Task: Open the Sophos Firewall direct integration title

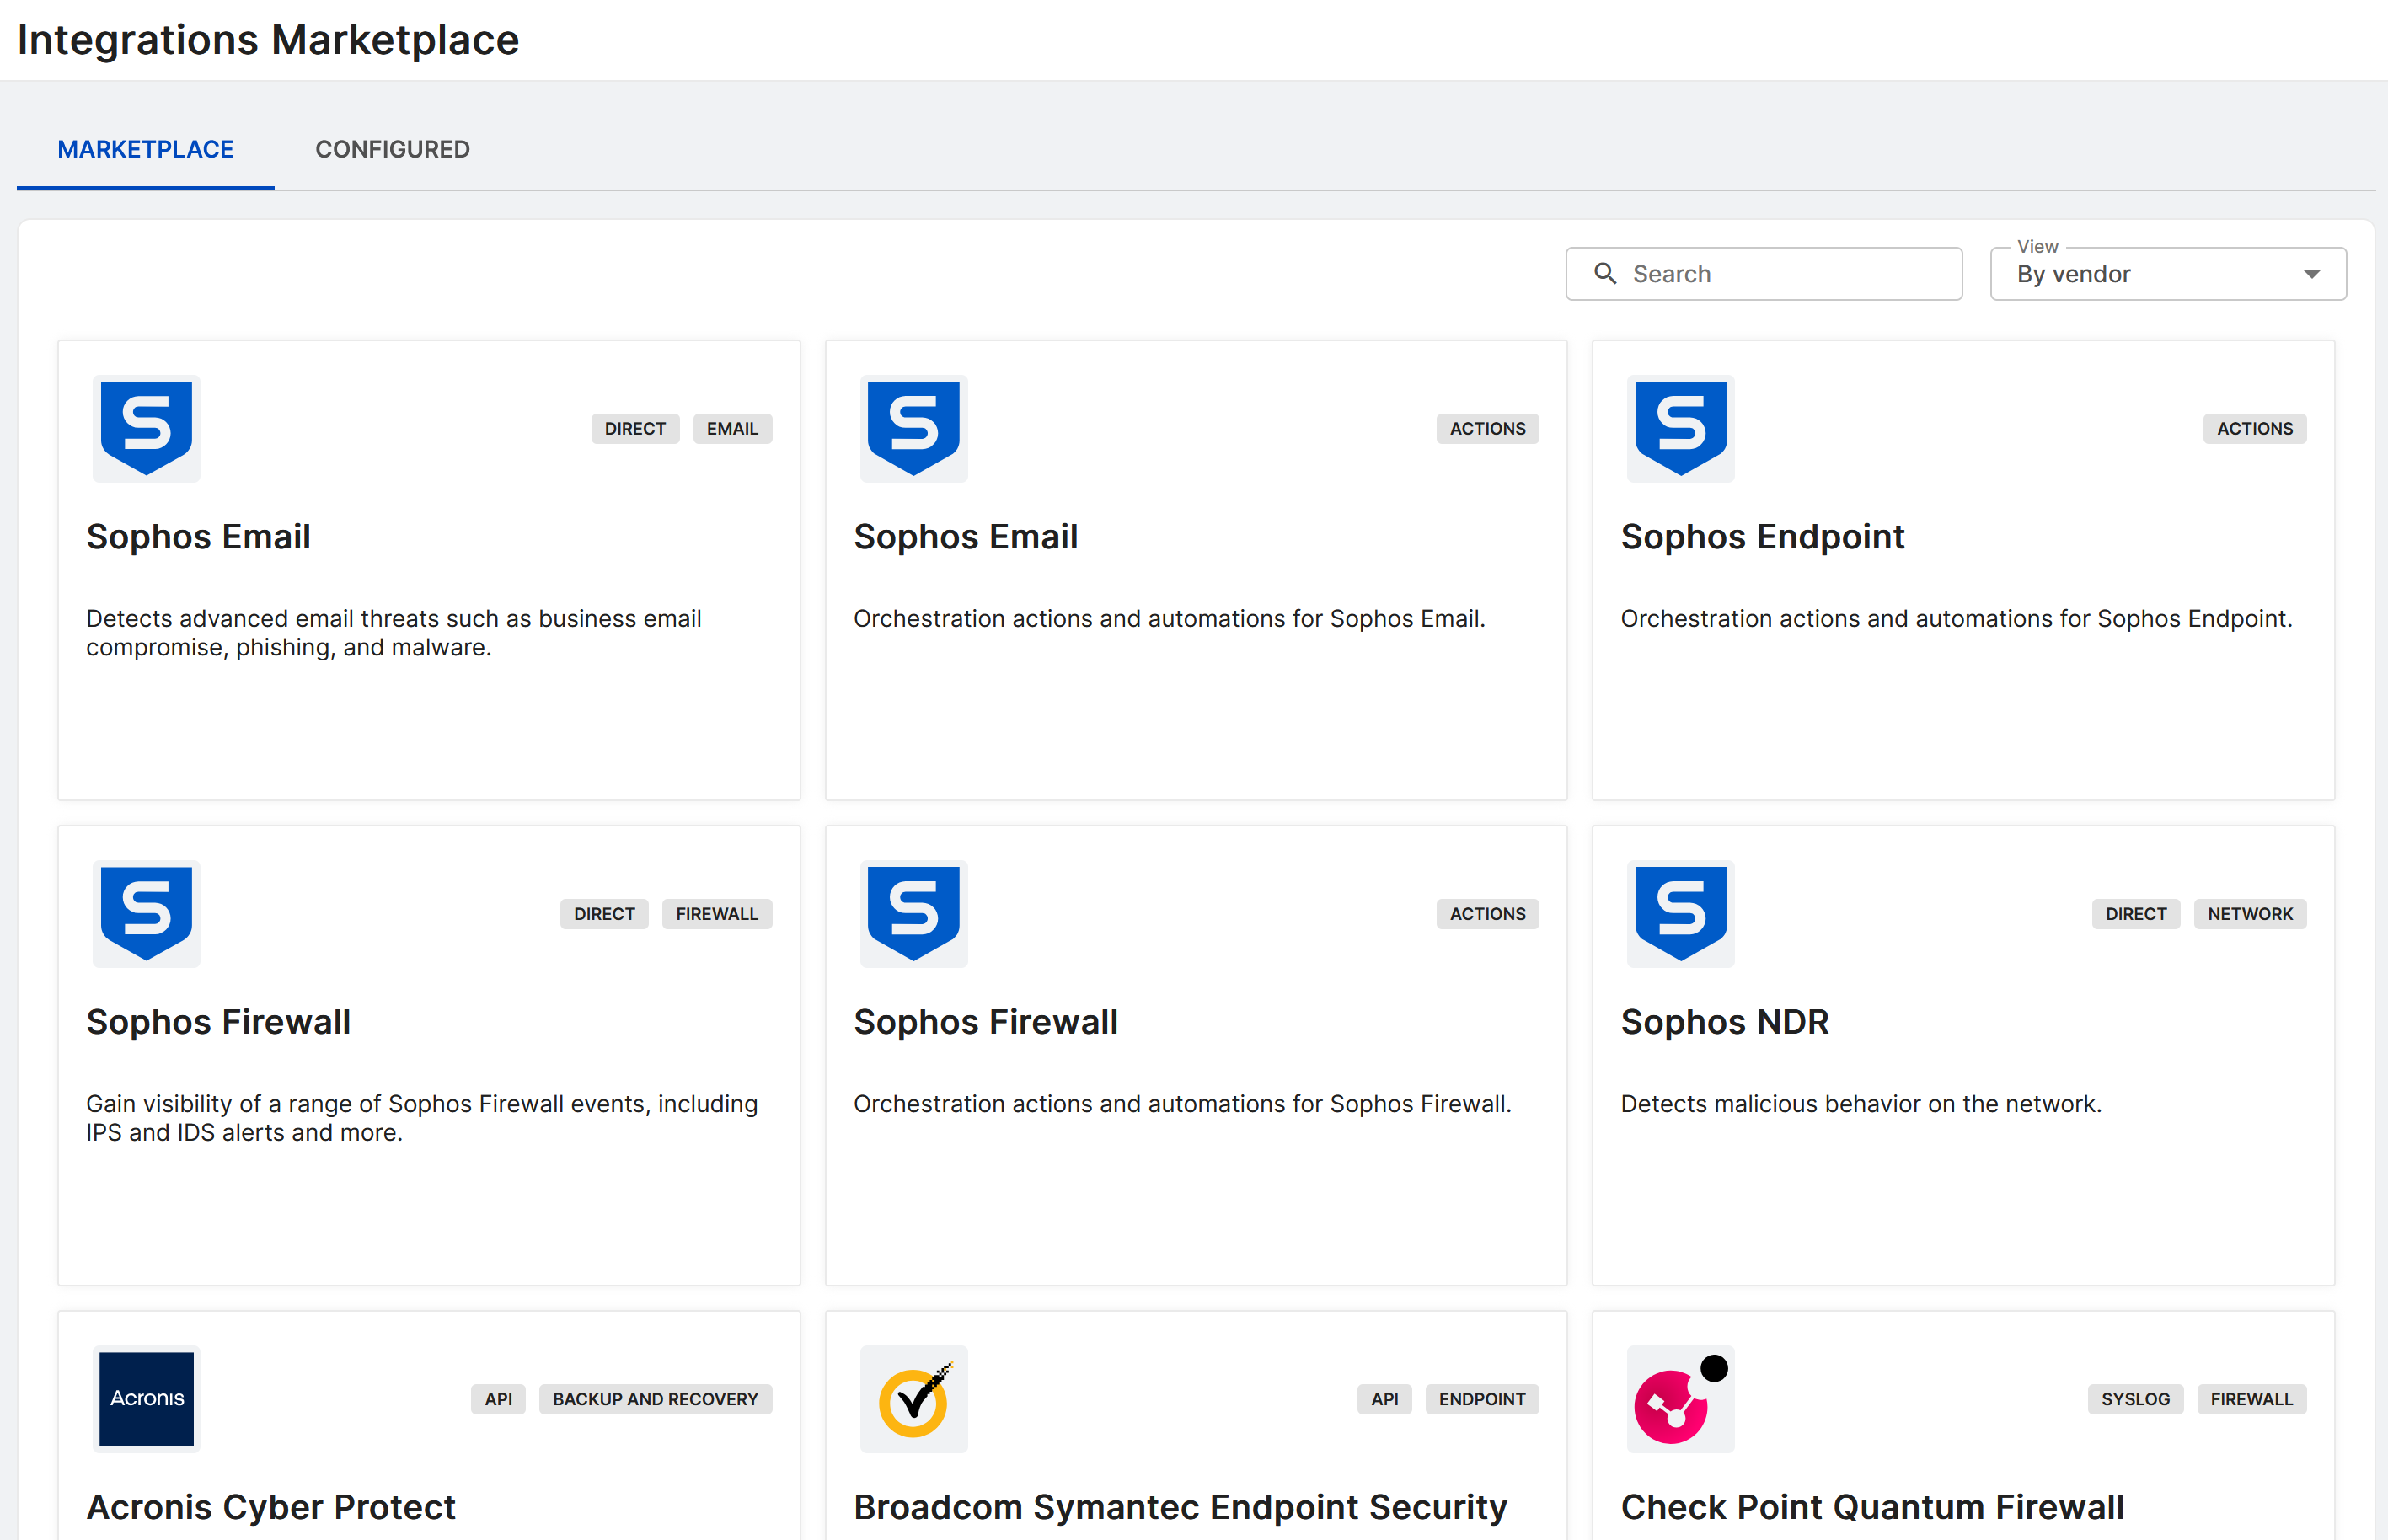Action: 218,1021
